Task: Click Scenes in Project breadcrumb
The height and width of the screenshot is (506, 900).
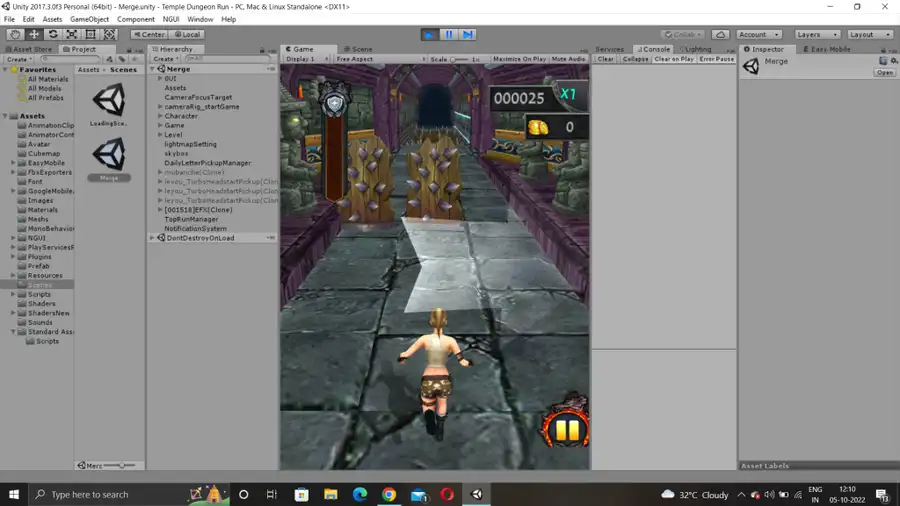Action: click(123, 69)
